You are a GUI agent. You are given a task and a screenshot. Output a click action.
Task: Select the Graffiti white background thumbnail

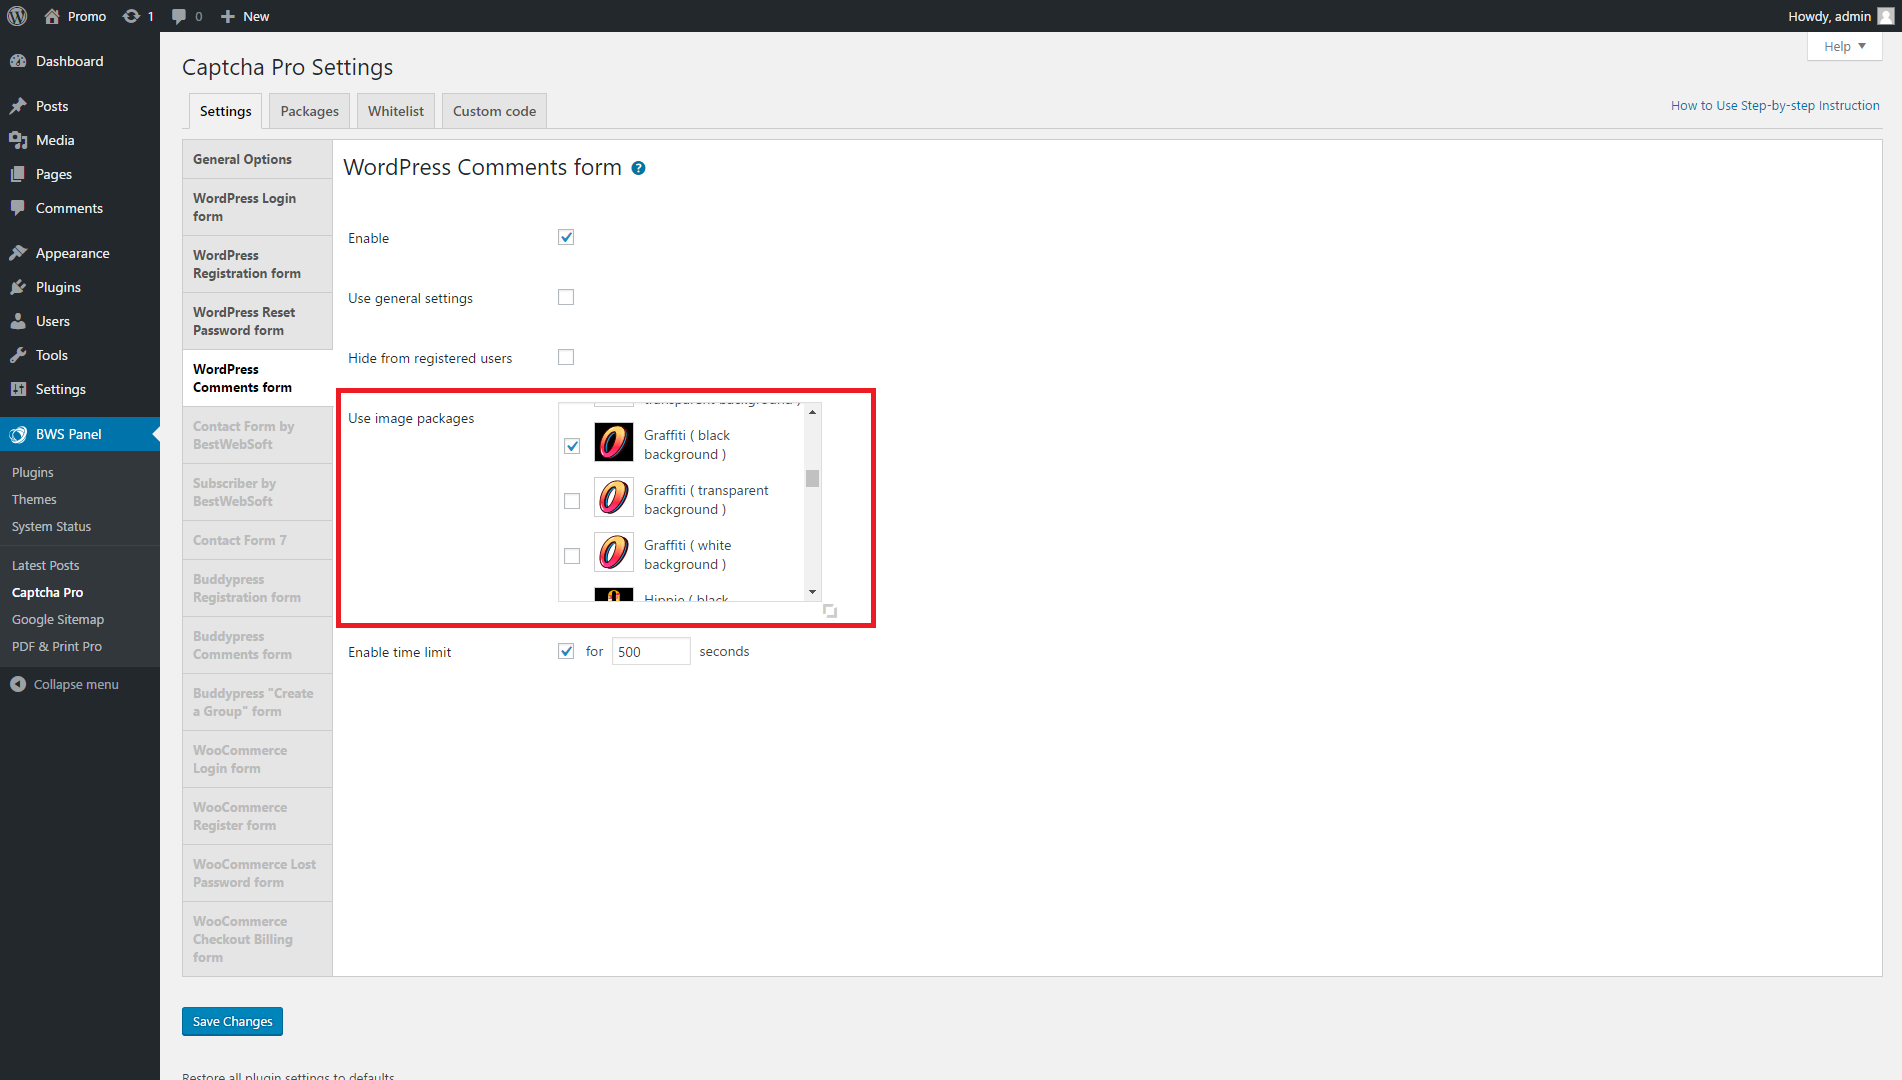[614, 552]
